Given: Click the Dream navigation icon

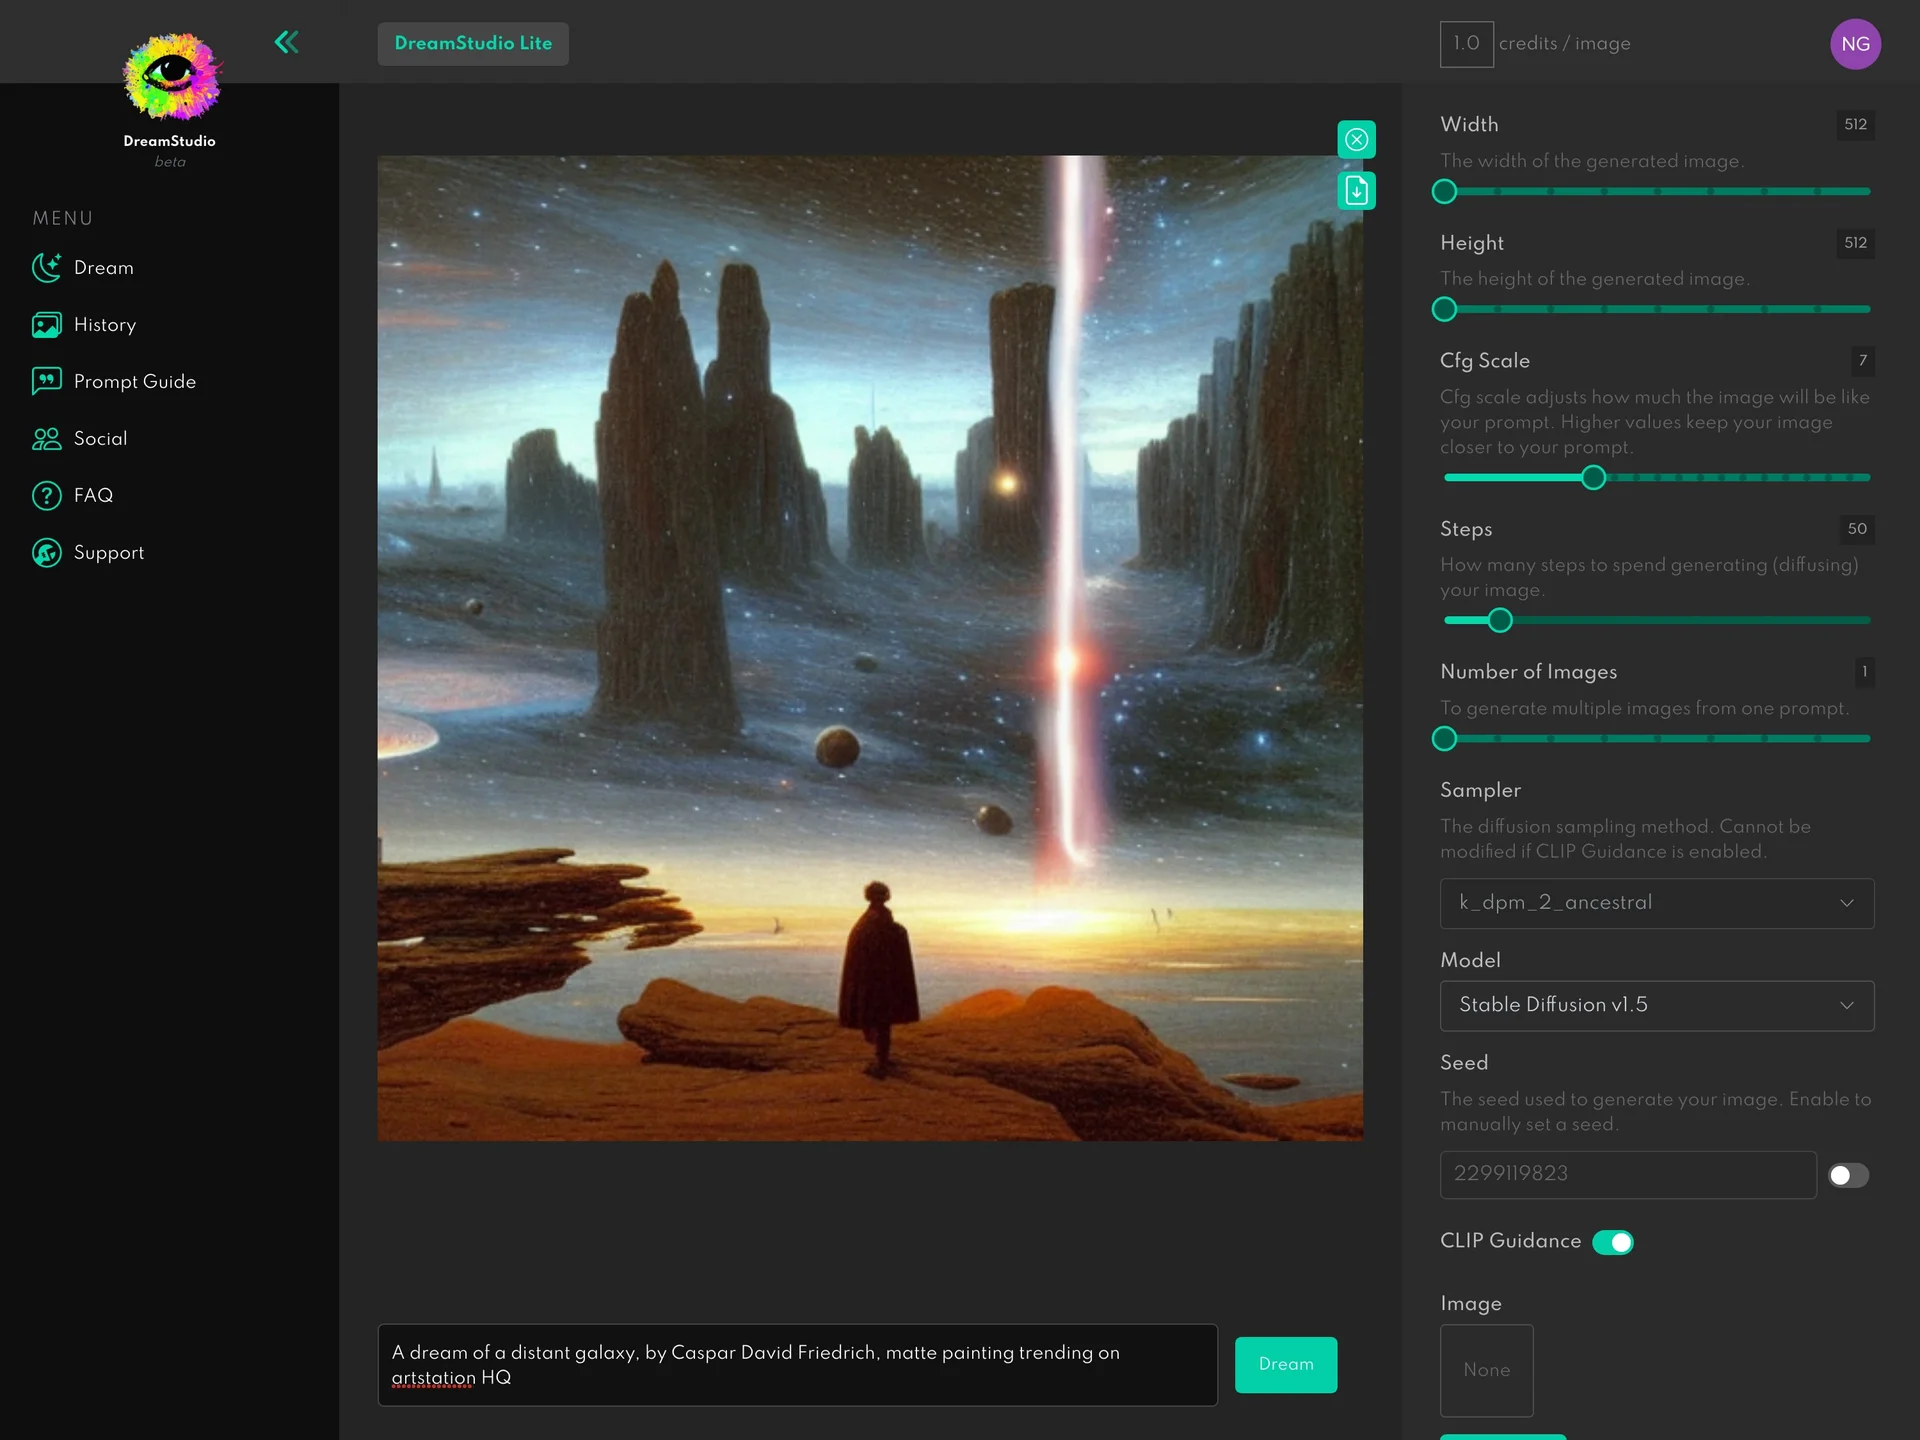Looking at the screenshot, I should pyautogui.click(x=45, y=266).
